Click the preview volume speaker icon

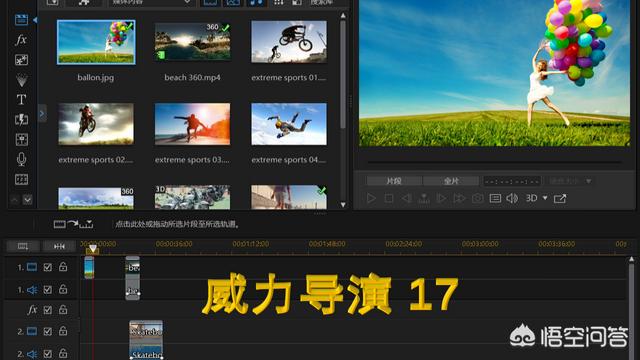pos(512,198)
